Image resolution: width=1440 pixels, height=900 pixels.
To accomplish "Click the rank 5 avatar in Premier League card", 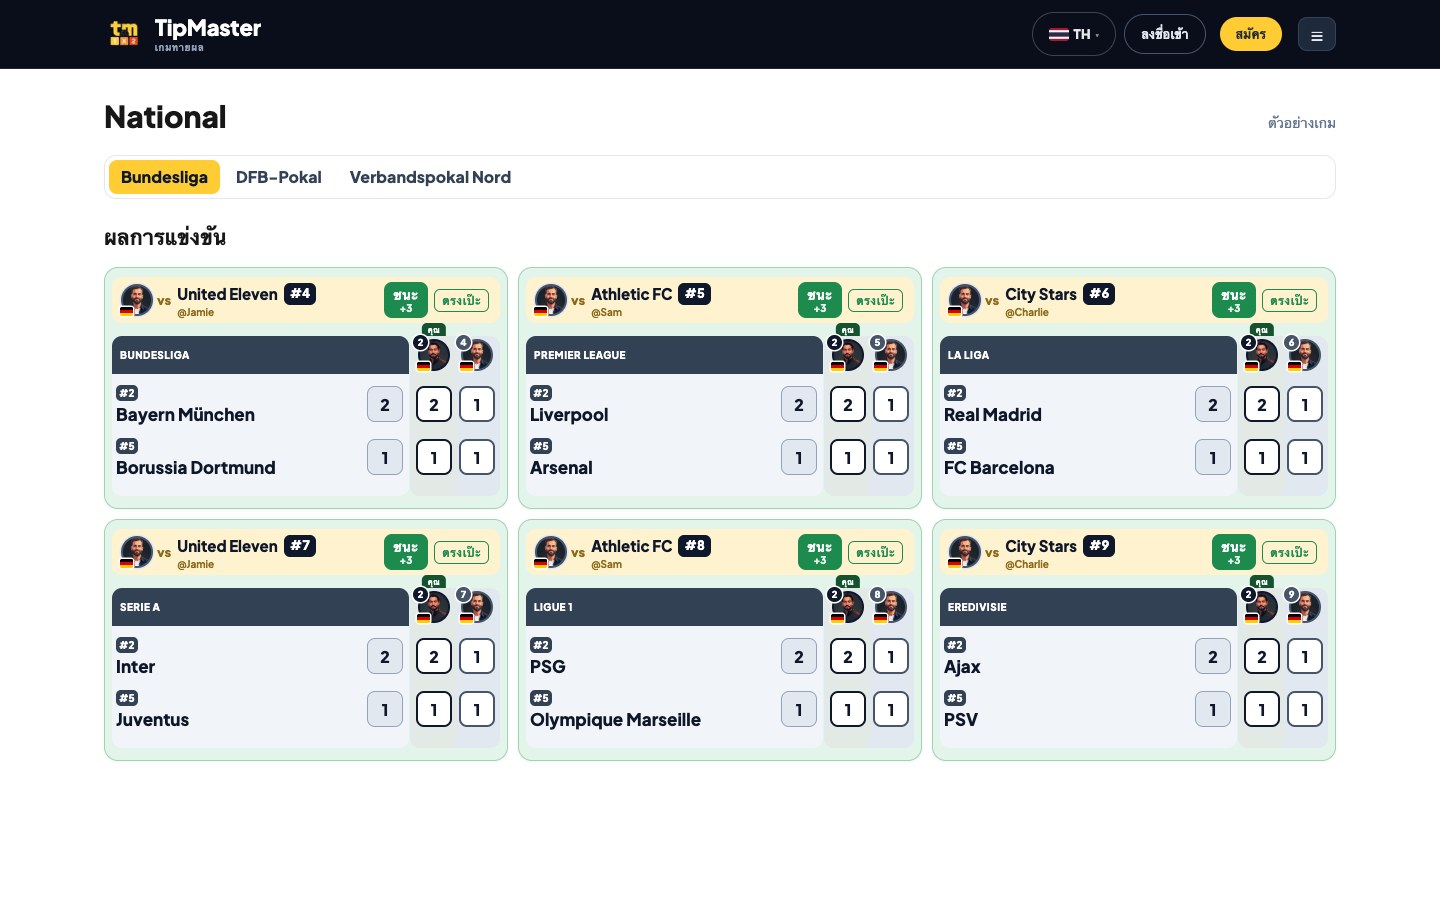I will pos(890,354).
